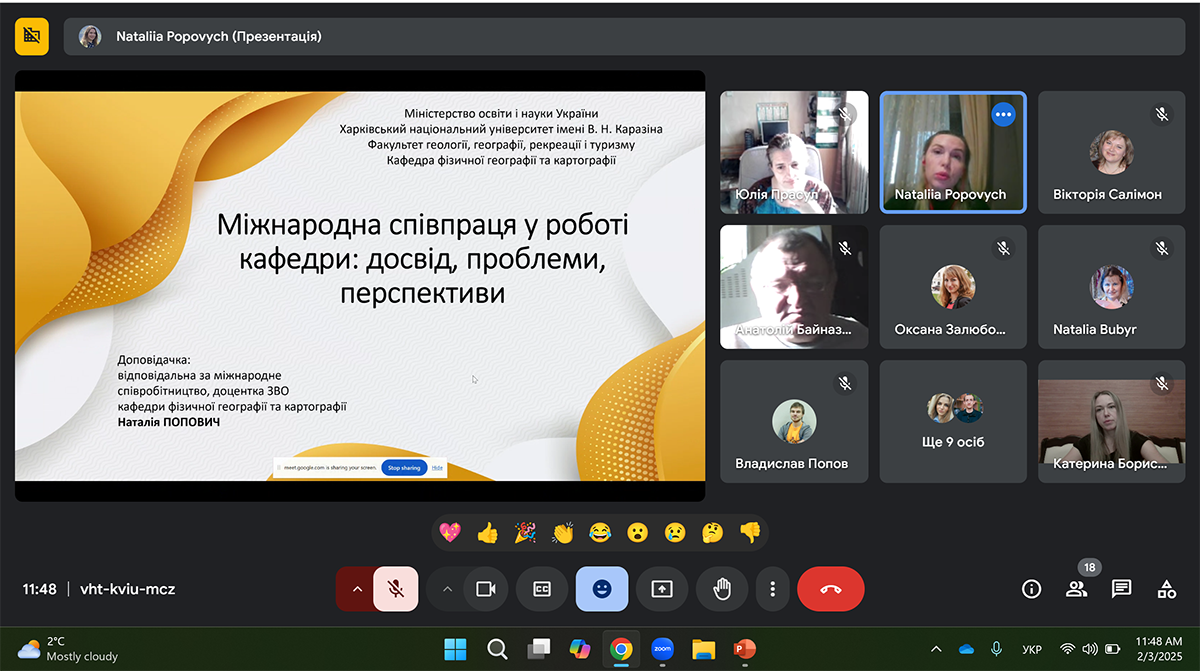This screenshot has height=671, width=1200.
Task: Open the emoji reactions button
Action: pos(601,589)
